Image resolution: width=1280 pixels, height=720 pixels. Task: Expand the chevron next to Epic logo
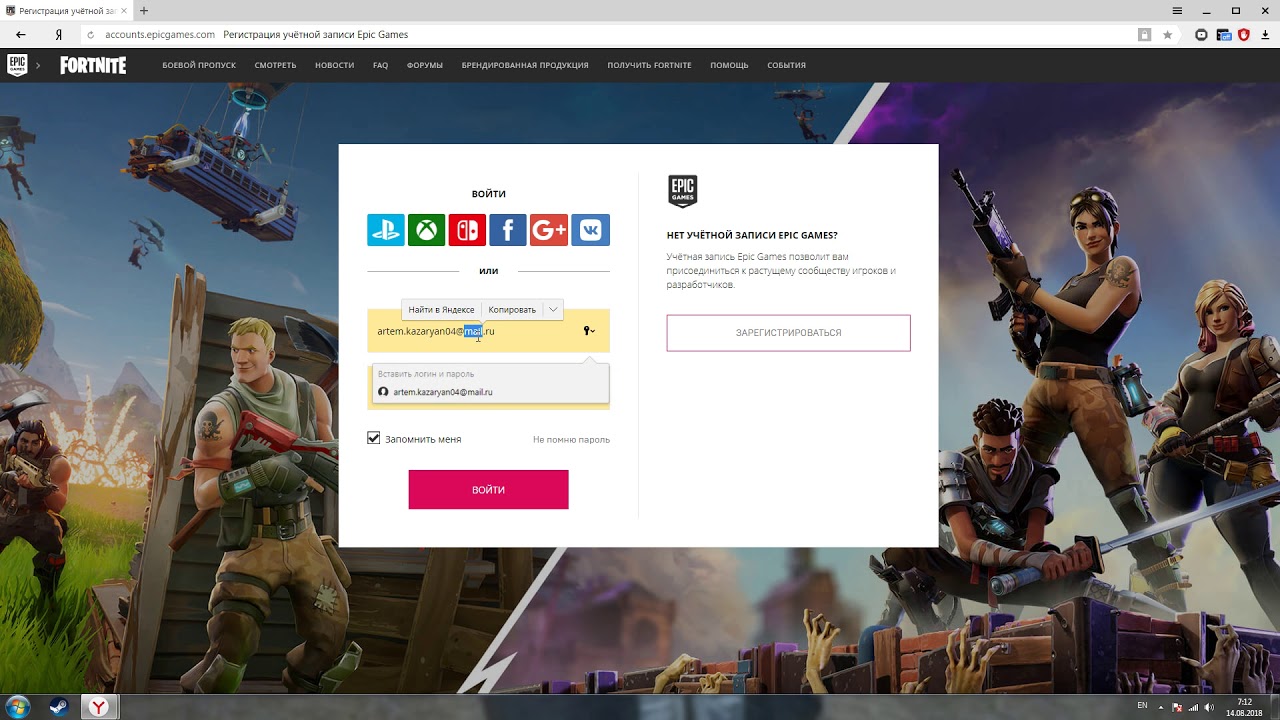tap(38, 65)
